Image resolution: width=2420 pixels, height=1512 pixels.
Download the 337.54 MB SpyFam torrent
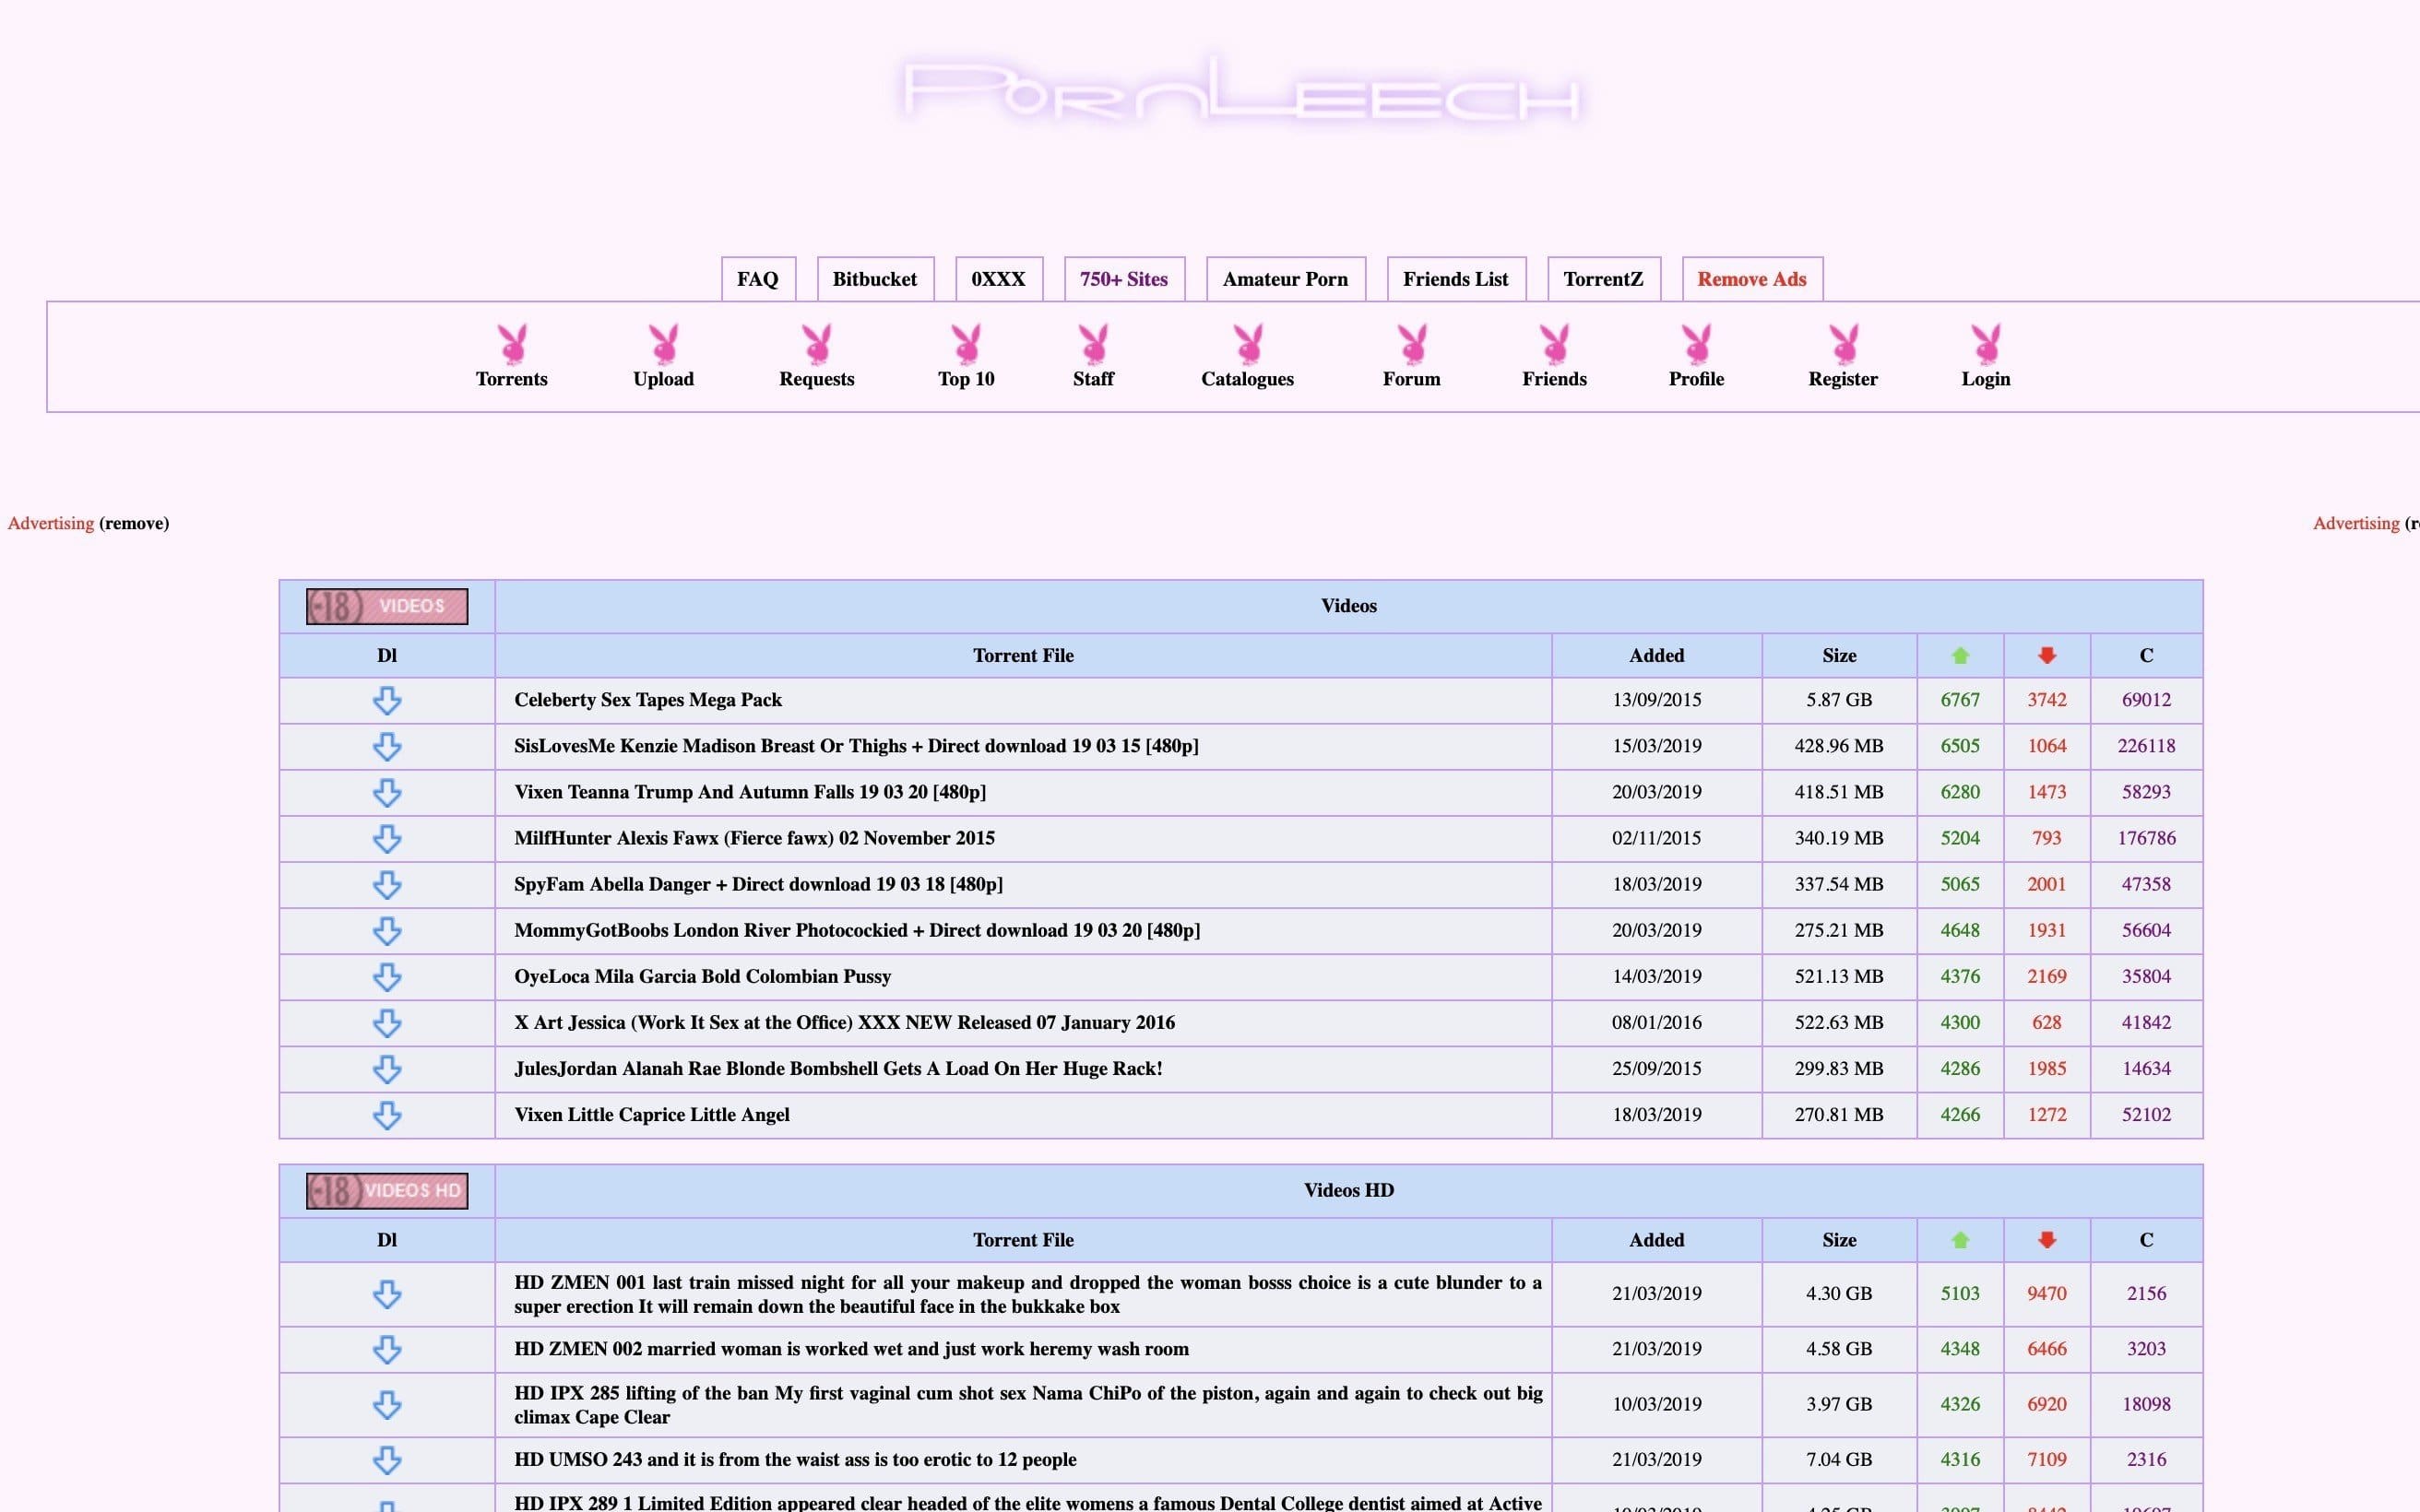point(387,884)
